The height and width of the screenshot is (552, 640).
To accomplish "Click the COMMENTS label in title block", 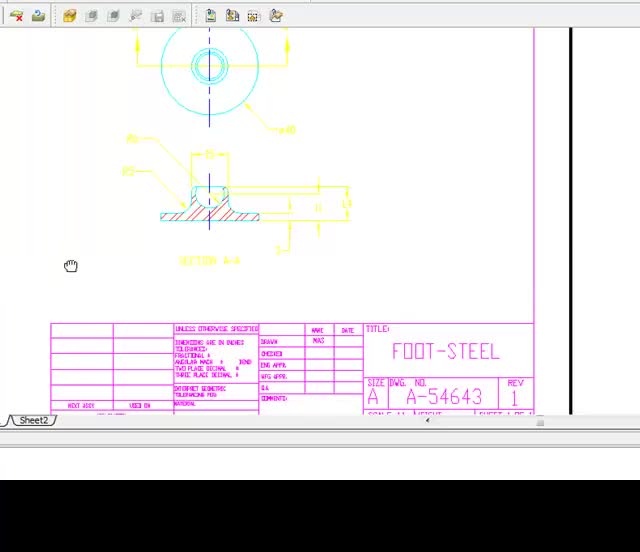I will pyautogui.click(x=274, y=398).
